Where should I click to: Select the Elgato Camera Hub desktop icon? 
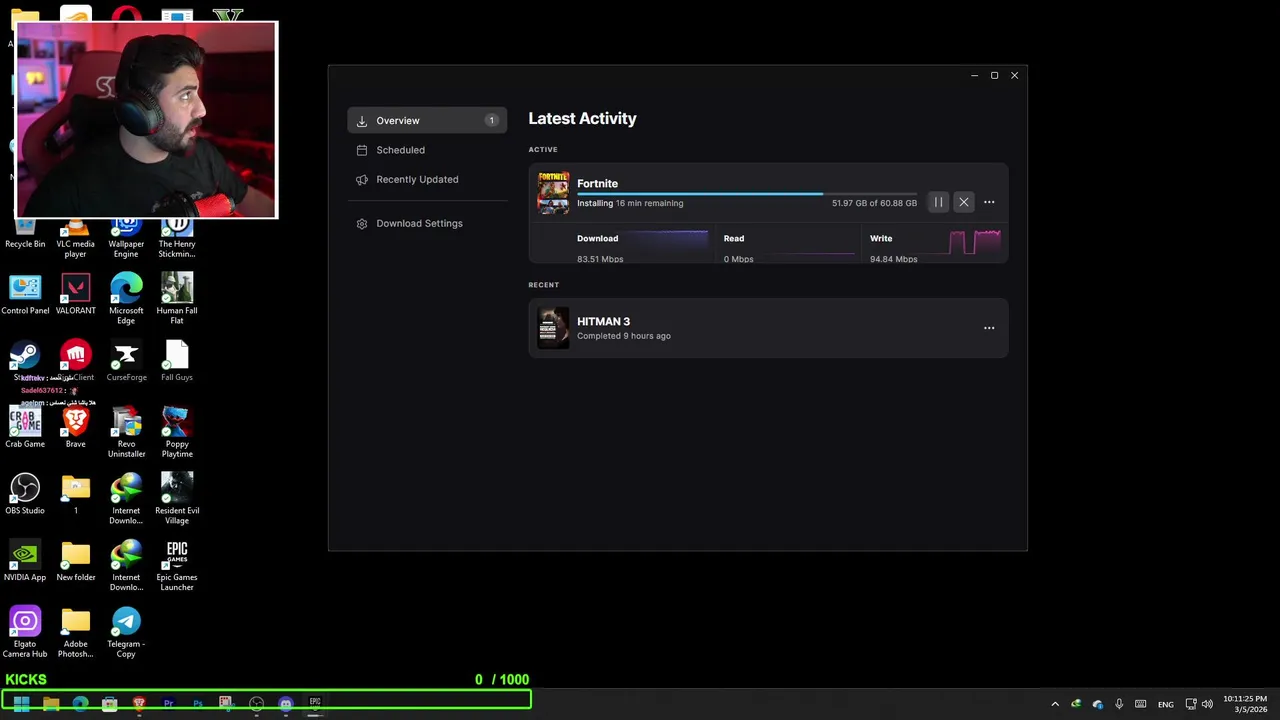(25, 632)
